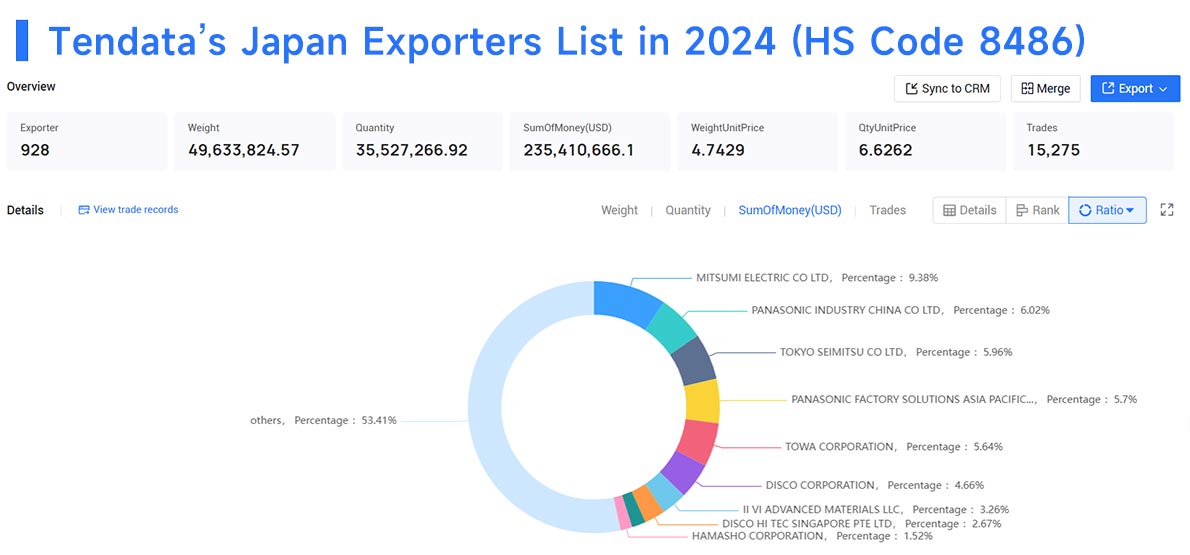Click II VI ADVANCED MATERIALS LLC label
Screen dimensions: 1190x555
coord(876,509)
